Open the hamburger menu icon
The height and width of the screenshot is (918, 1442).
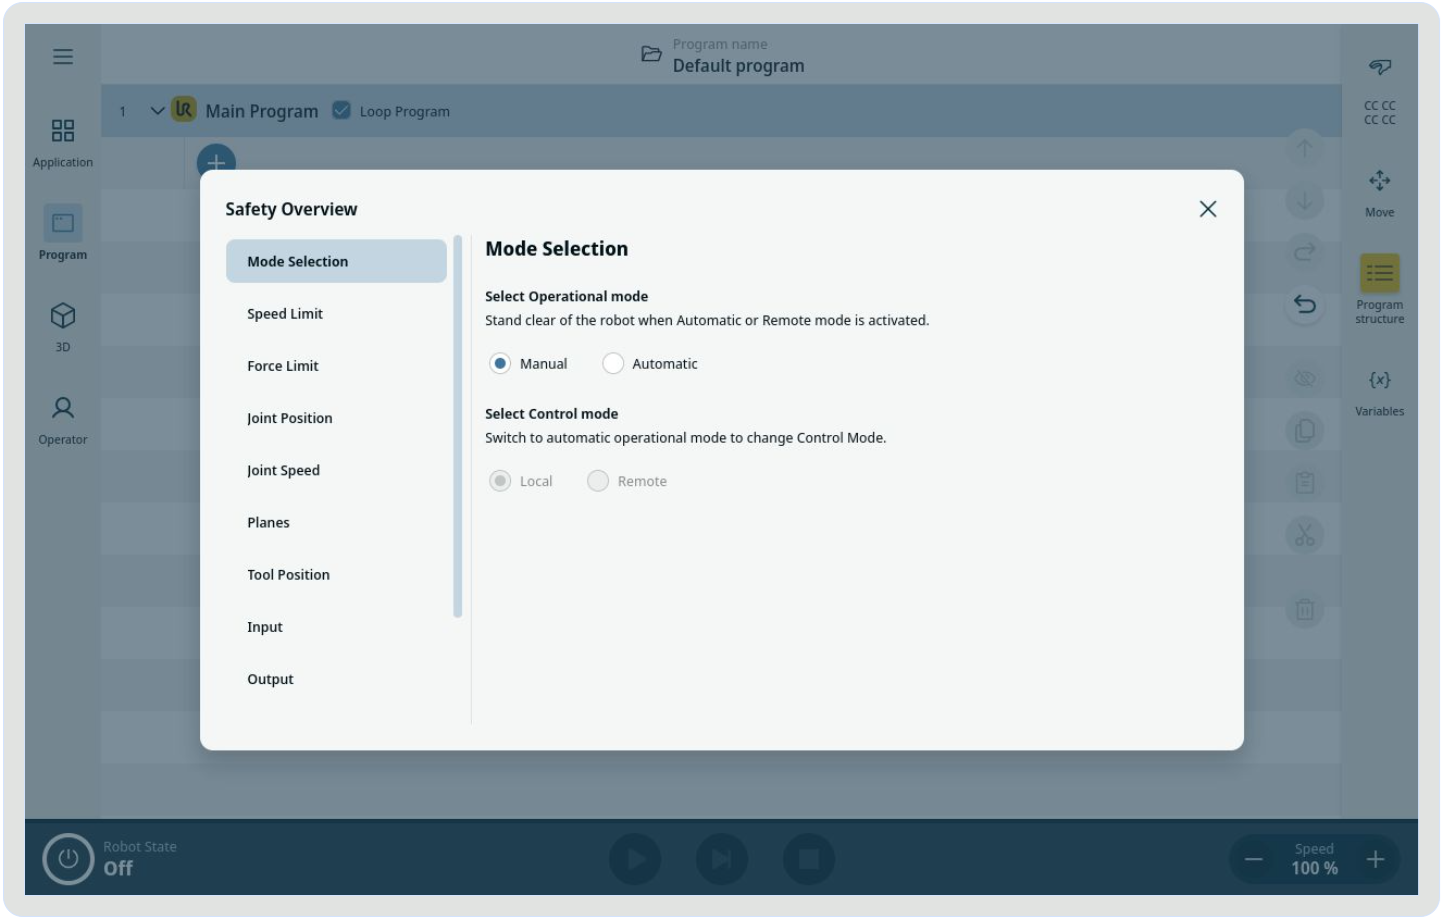(x=63, y=57)
